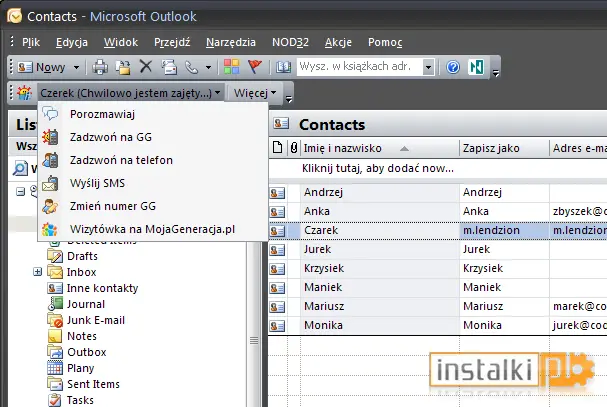This screenshot has width=607, height=407.
Task: Open help with the blue question icon
Action: [453, 67]
